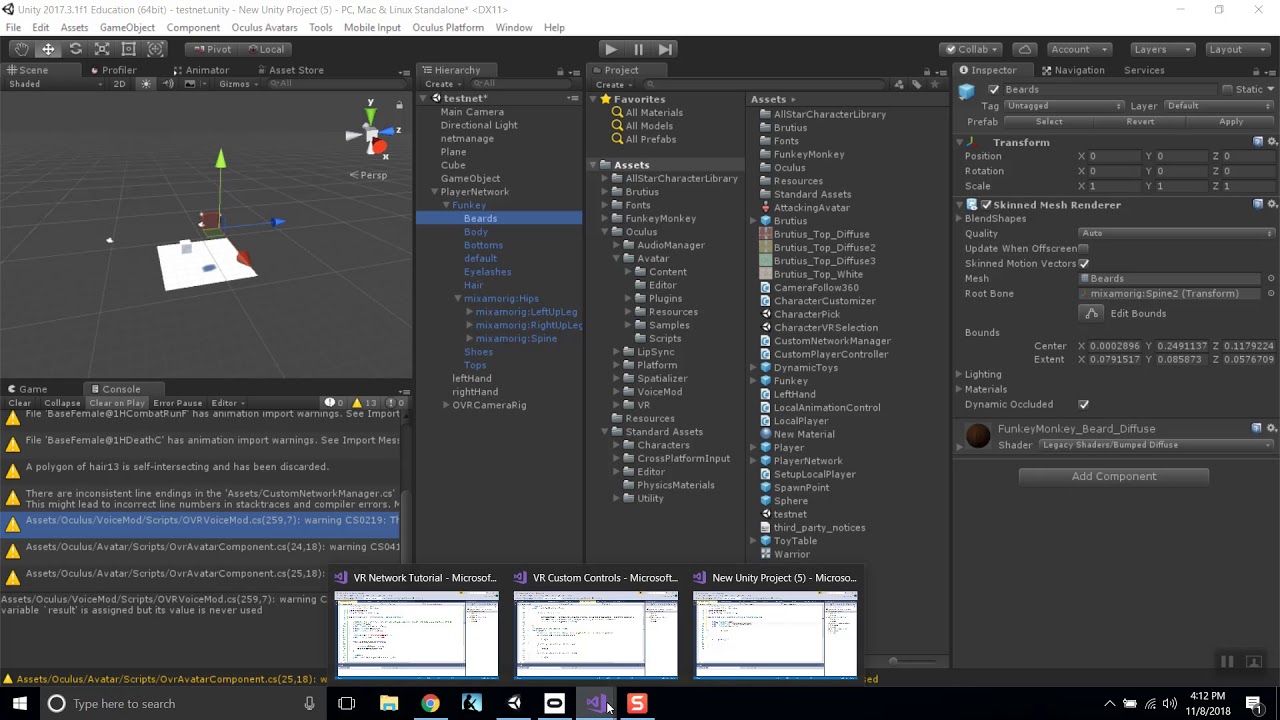Open File Explorer from taskbar

pos(389,704)
